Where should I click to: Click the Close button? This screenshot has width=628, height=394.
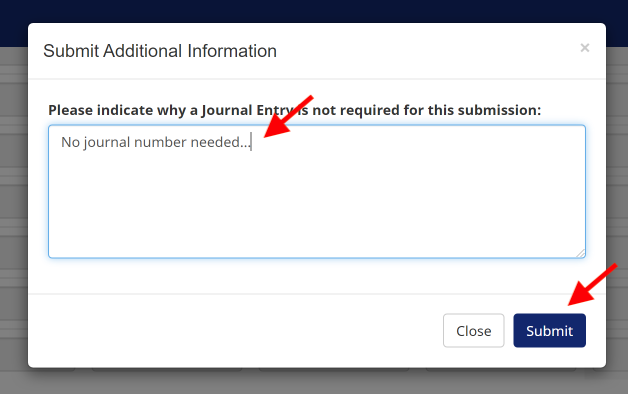[x=473, y=330]
